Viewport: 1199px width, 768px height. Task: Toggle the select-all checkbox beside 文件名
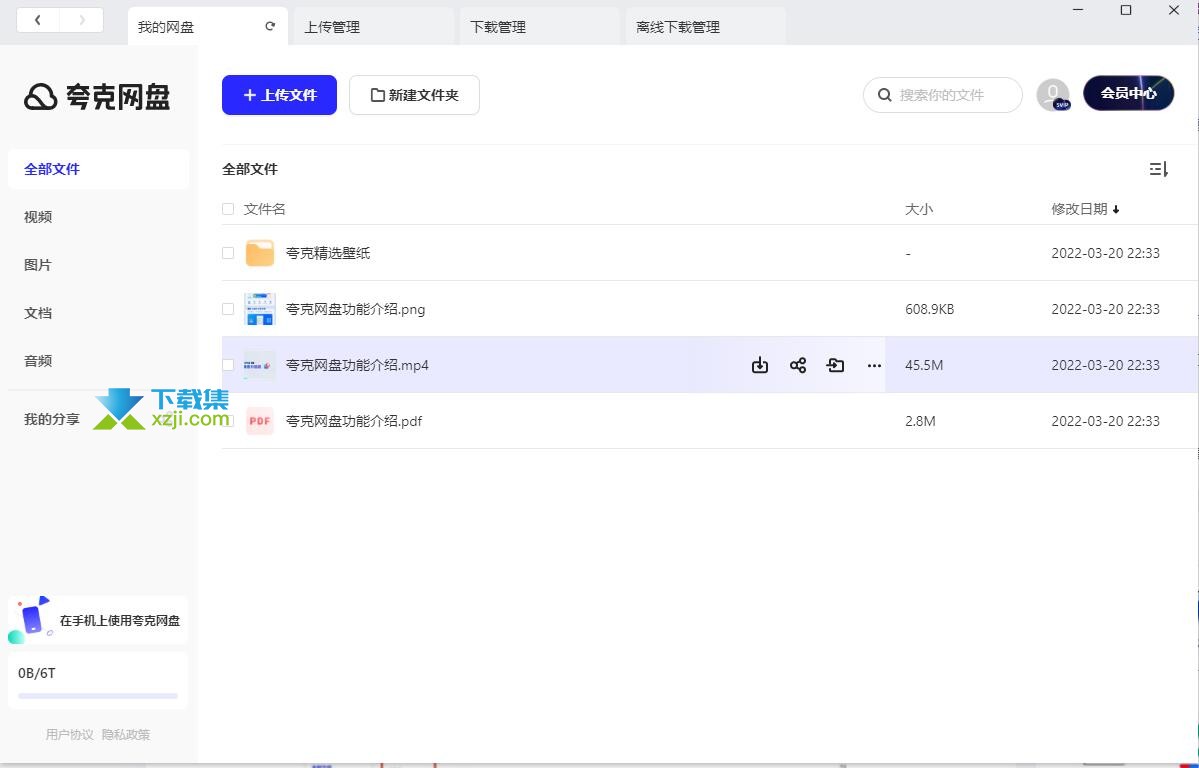coord(228,209)
